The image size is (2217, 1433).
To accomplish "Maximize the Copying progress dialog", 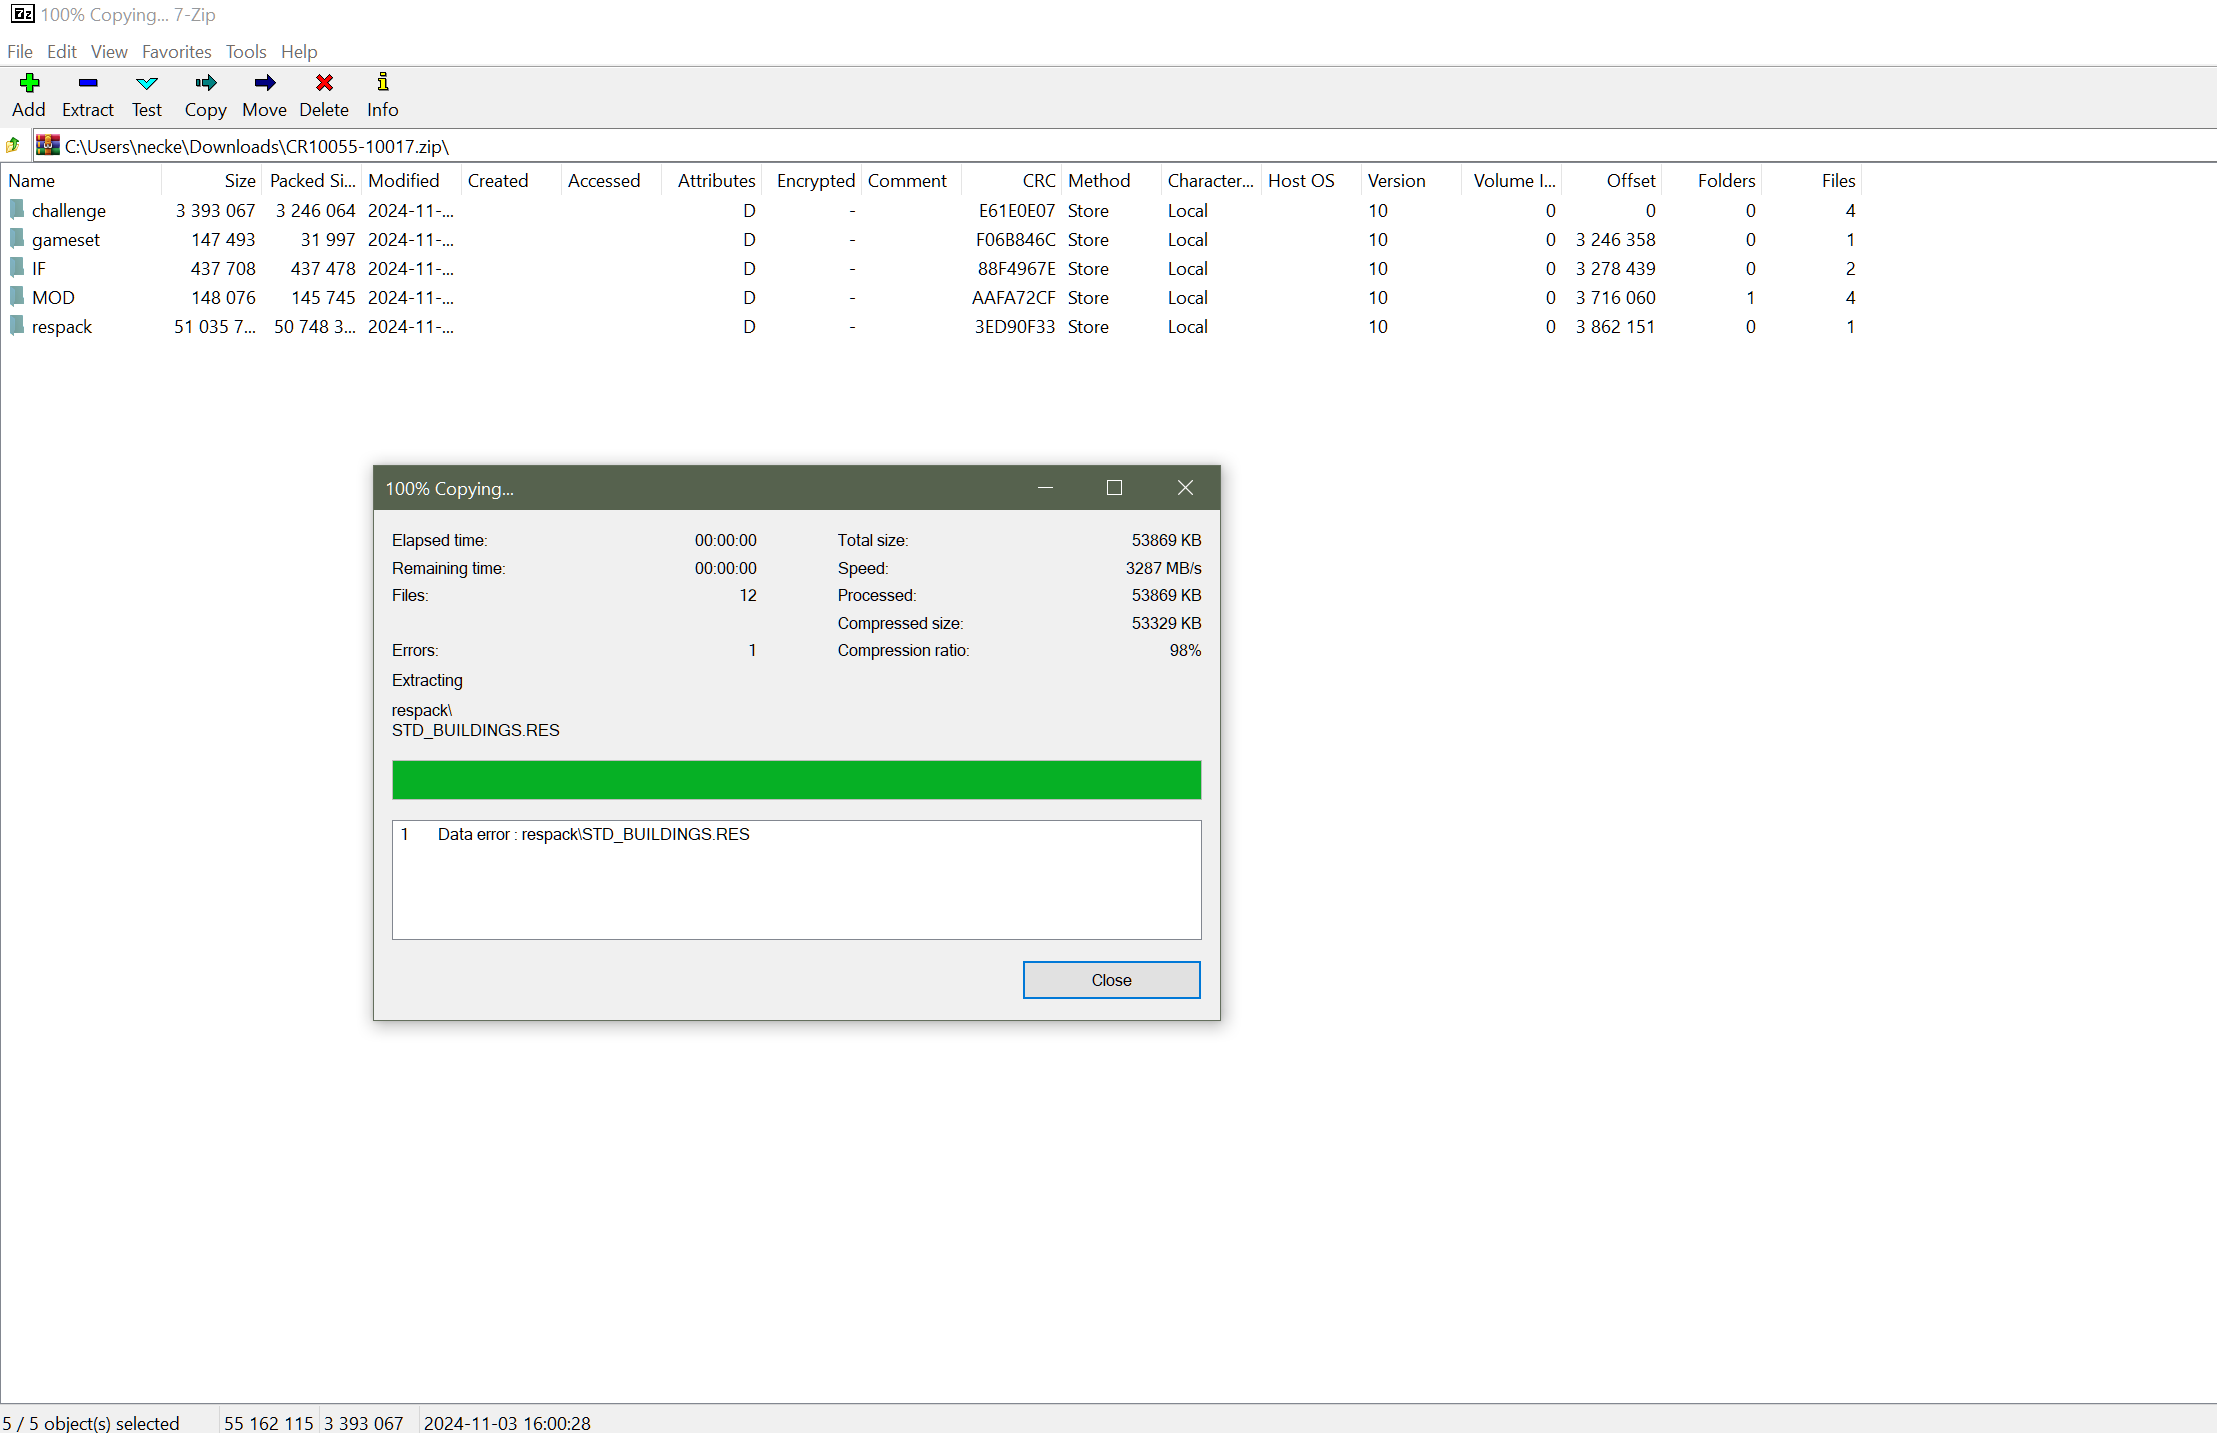I will [x=1114, y=488].
